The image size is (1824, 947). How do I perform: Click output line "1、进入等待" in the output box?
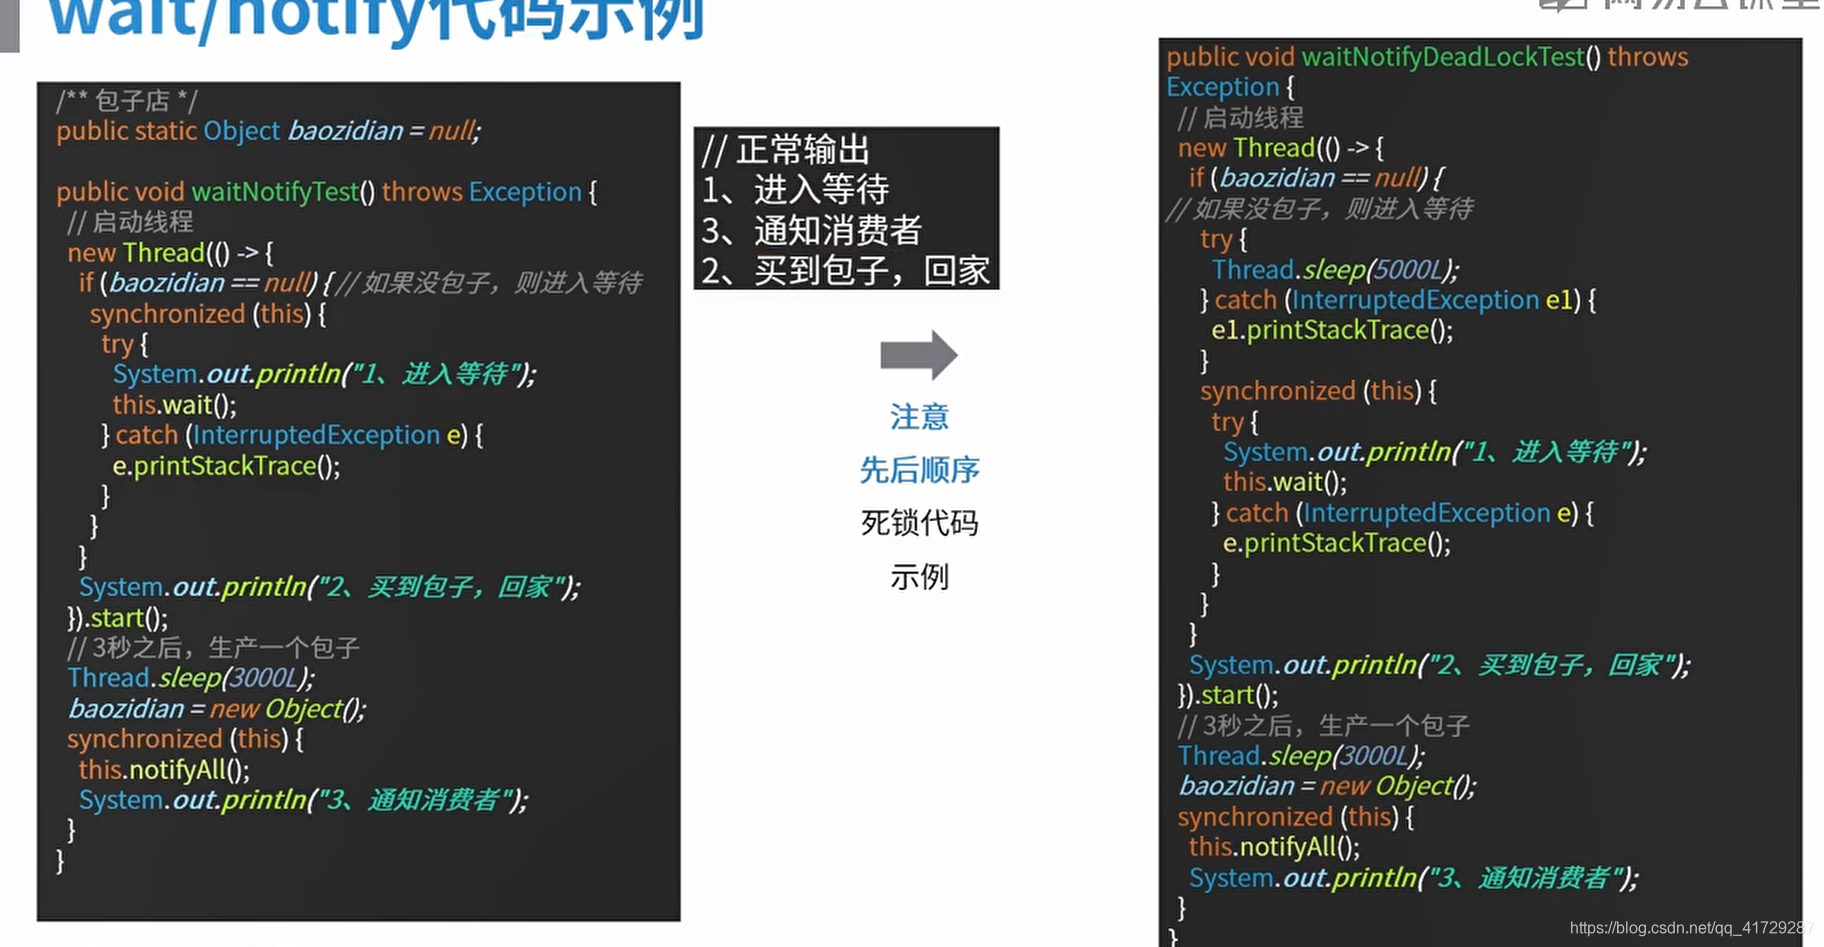coord(795,190)
